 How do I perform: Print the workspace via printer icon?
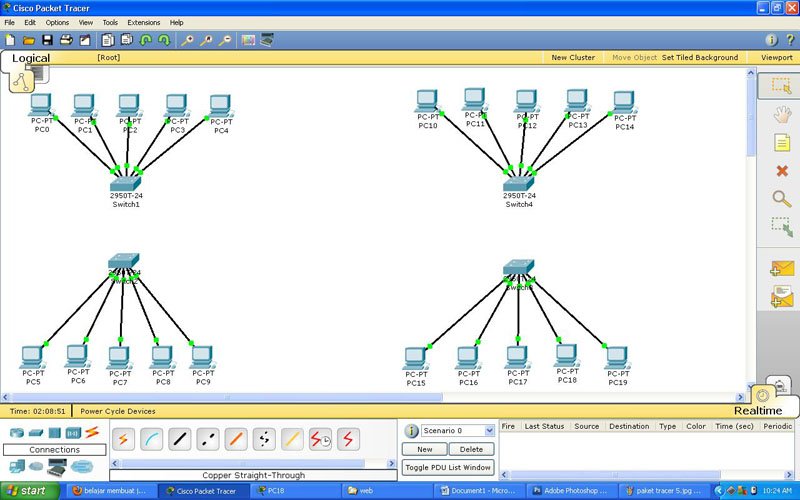coord(66,40)
